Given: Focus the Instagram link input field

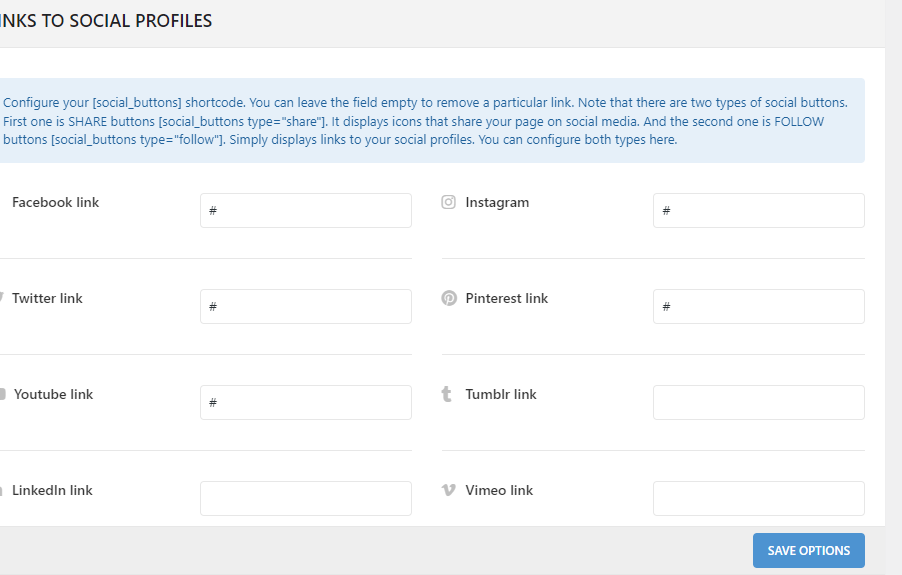Looking at the screenshot, I should click(758, 211).
